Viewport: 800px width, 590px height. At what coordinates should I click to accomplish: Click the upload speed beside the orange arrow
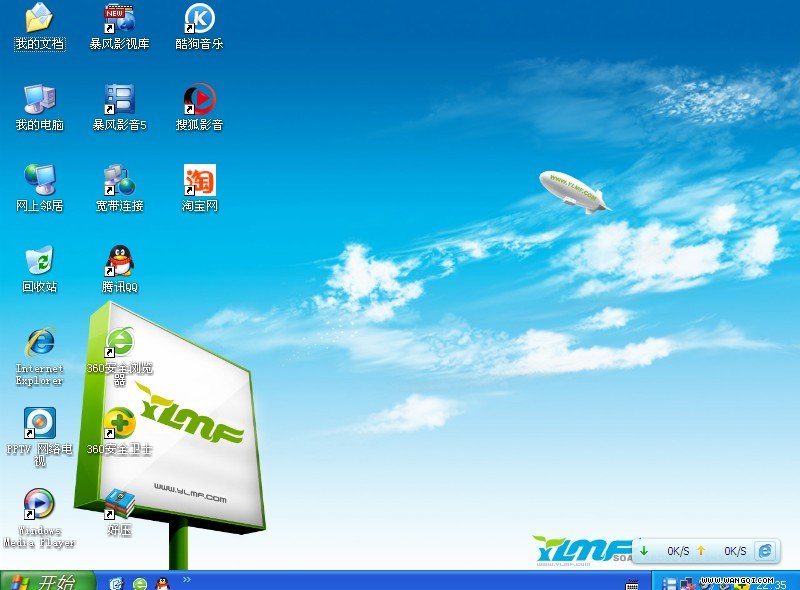pos(735,551)
